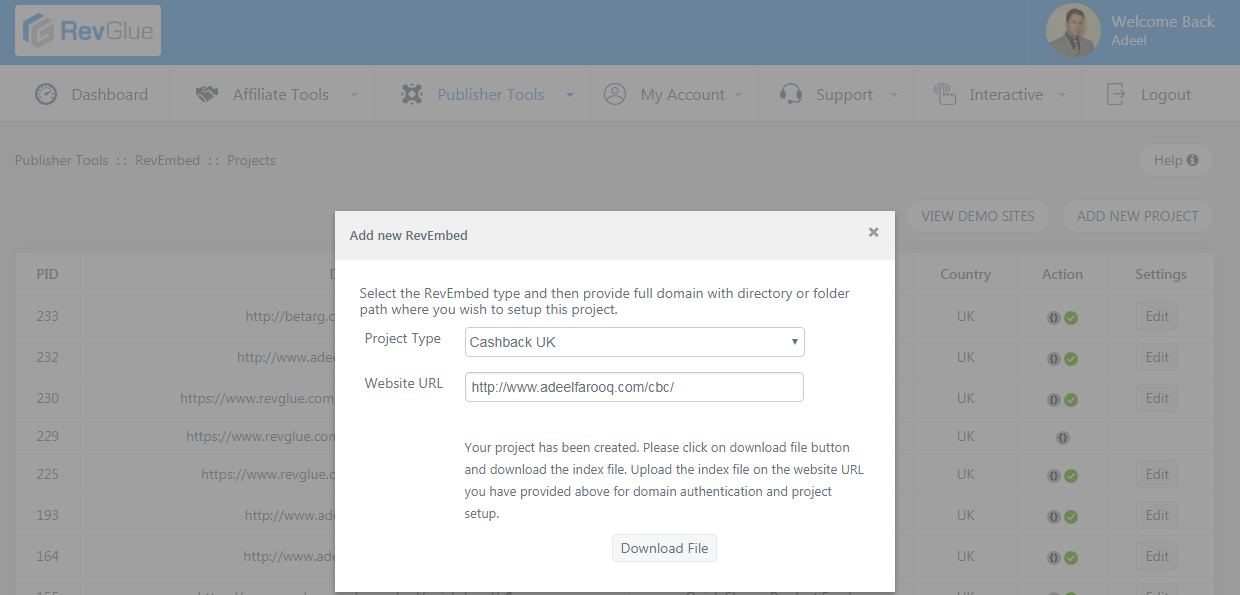This screenshot has width=1240, height=595.
Task: Click the Publisher Tools puzzle icon
Action: click(412, 94)
